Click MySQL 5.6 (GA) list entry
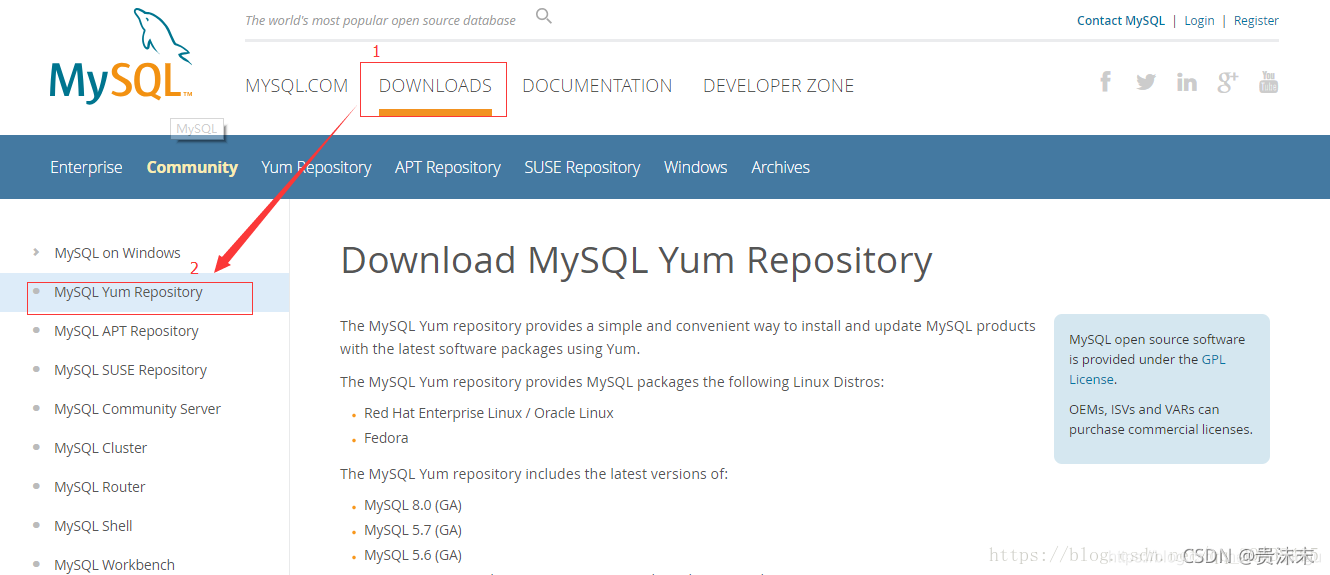 pyautogui.click(x=413, y=555)
